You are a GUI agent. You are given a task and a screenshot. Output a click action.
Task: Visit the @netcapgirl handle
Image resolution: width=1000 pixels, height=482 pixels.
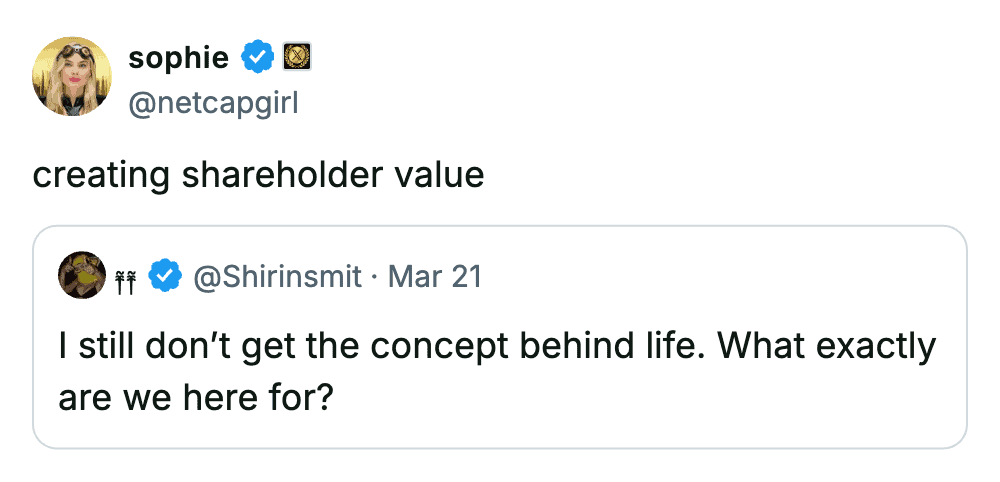pos(213,101)
